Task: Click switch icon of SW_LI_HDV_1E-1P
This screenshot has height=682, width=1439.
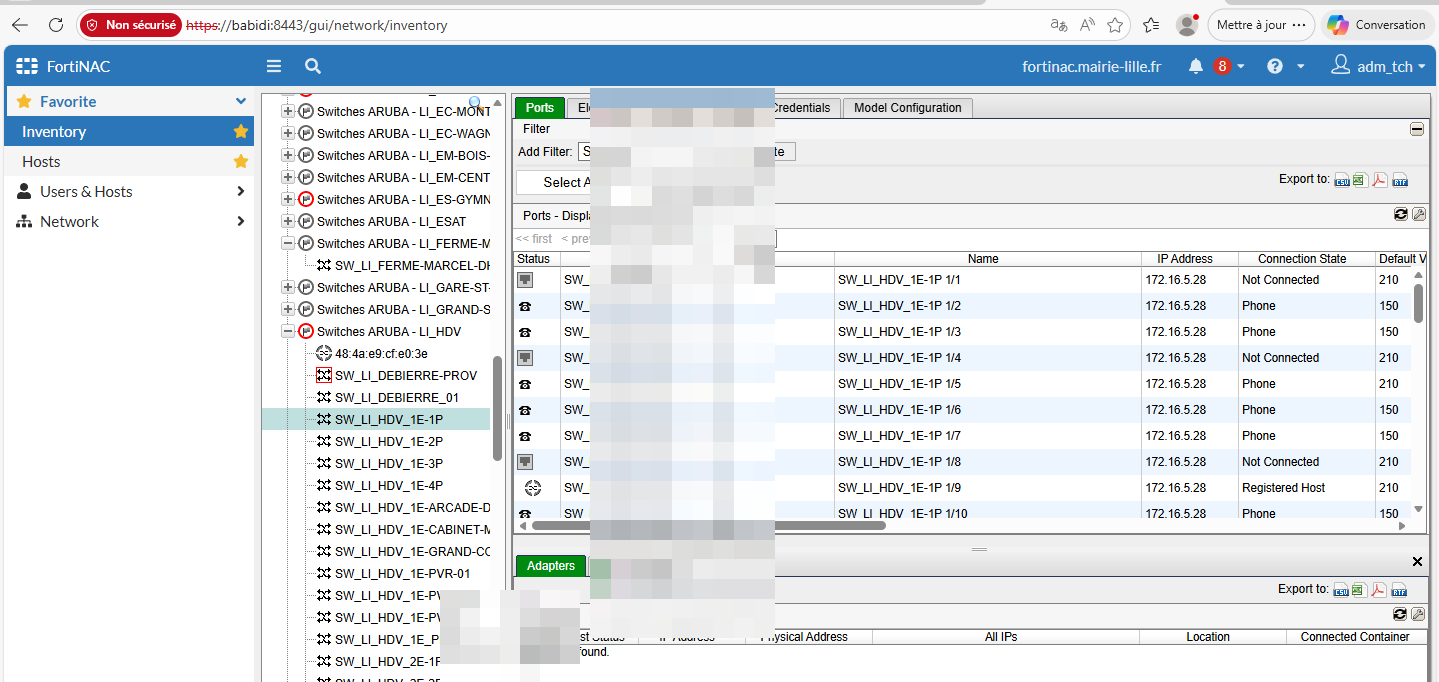Action: point(323,419)
